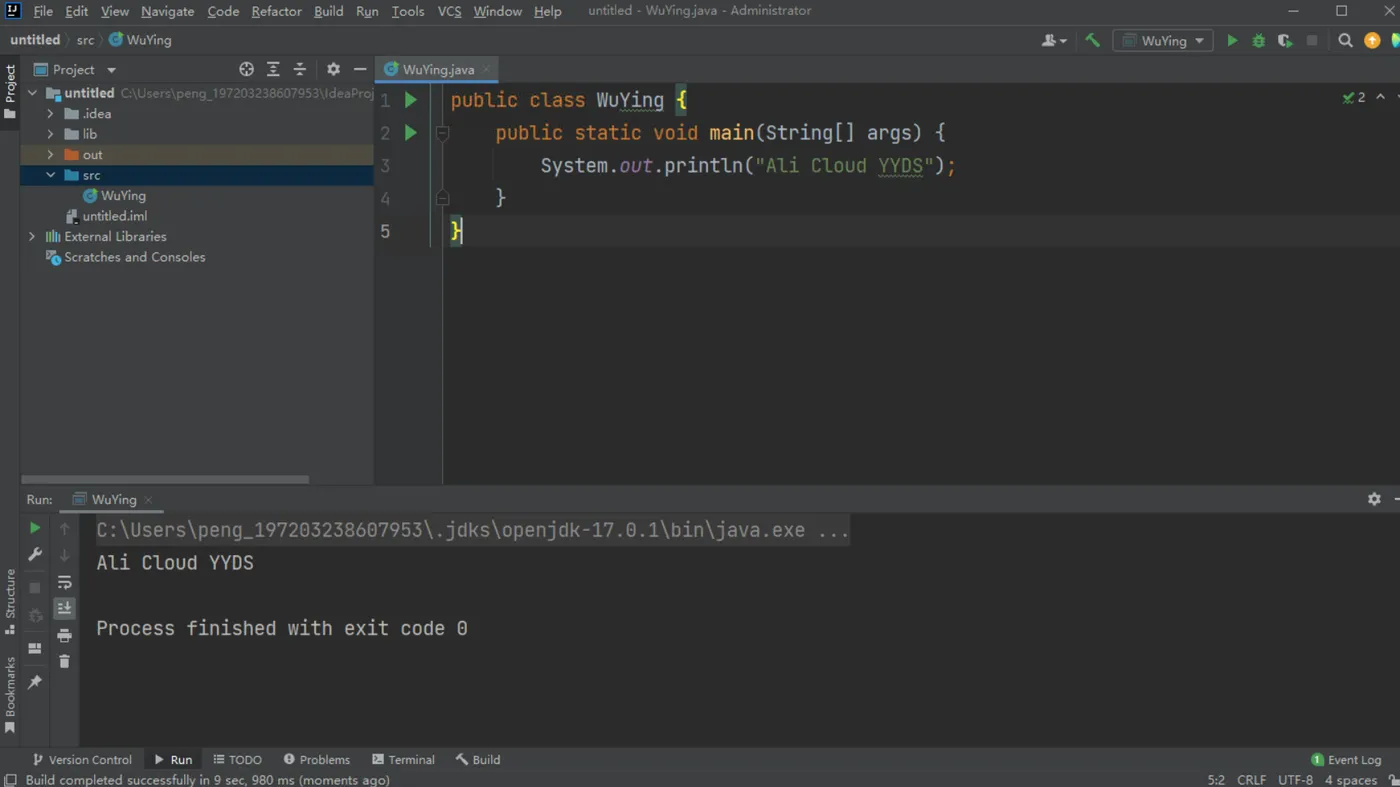Select opened file with the crosshair icon
The image size is (1400, 787).
pyautogui.click(x=246, y=69)
